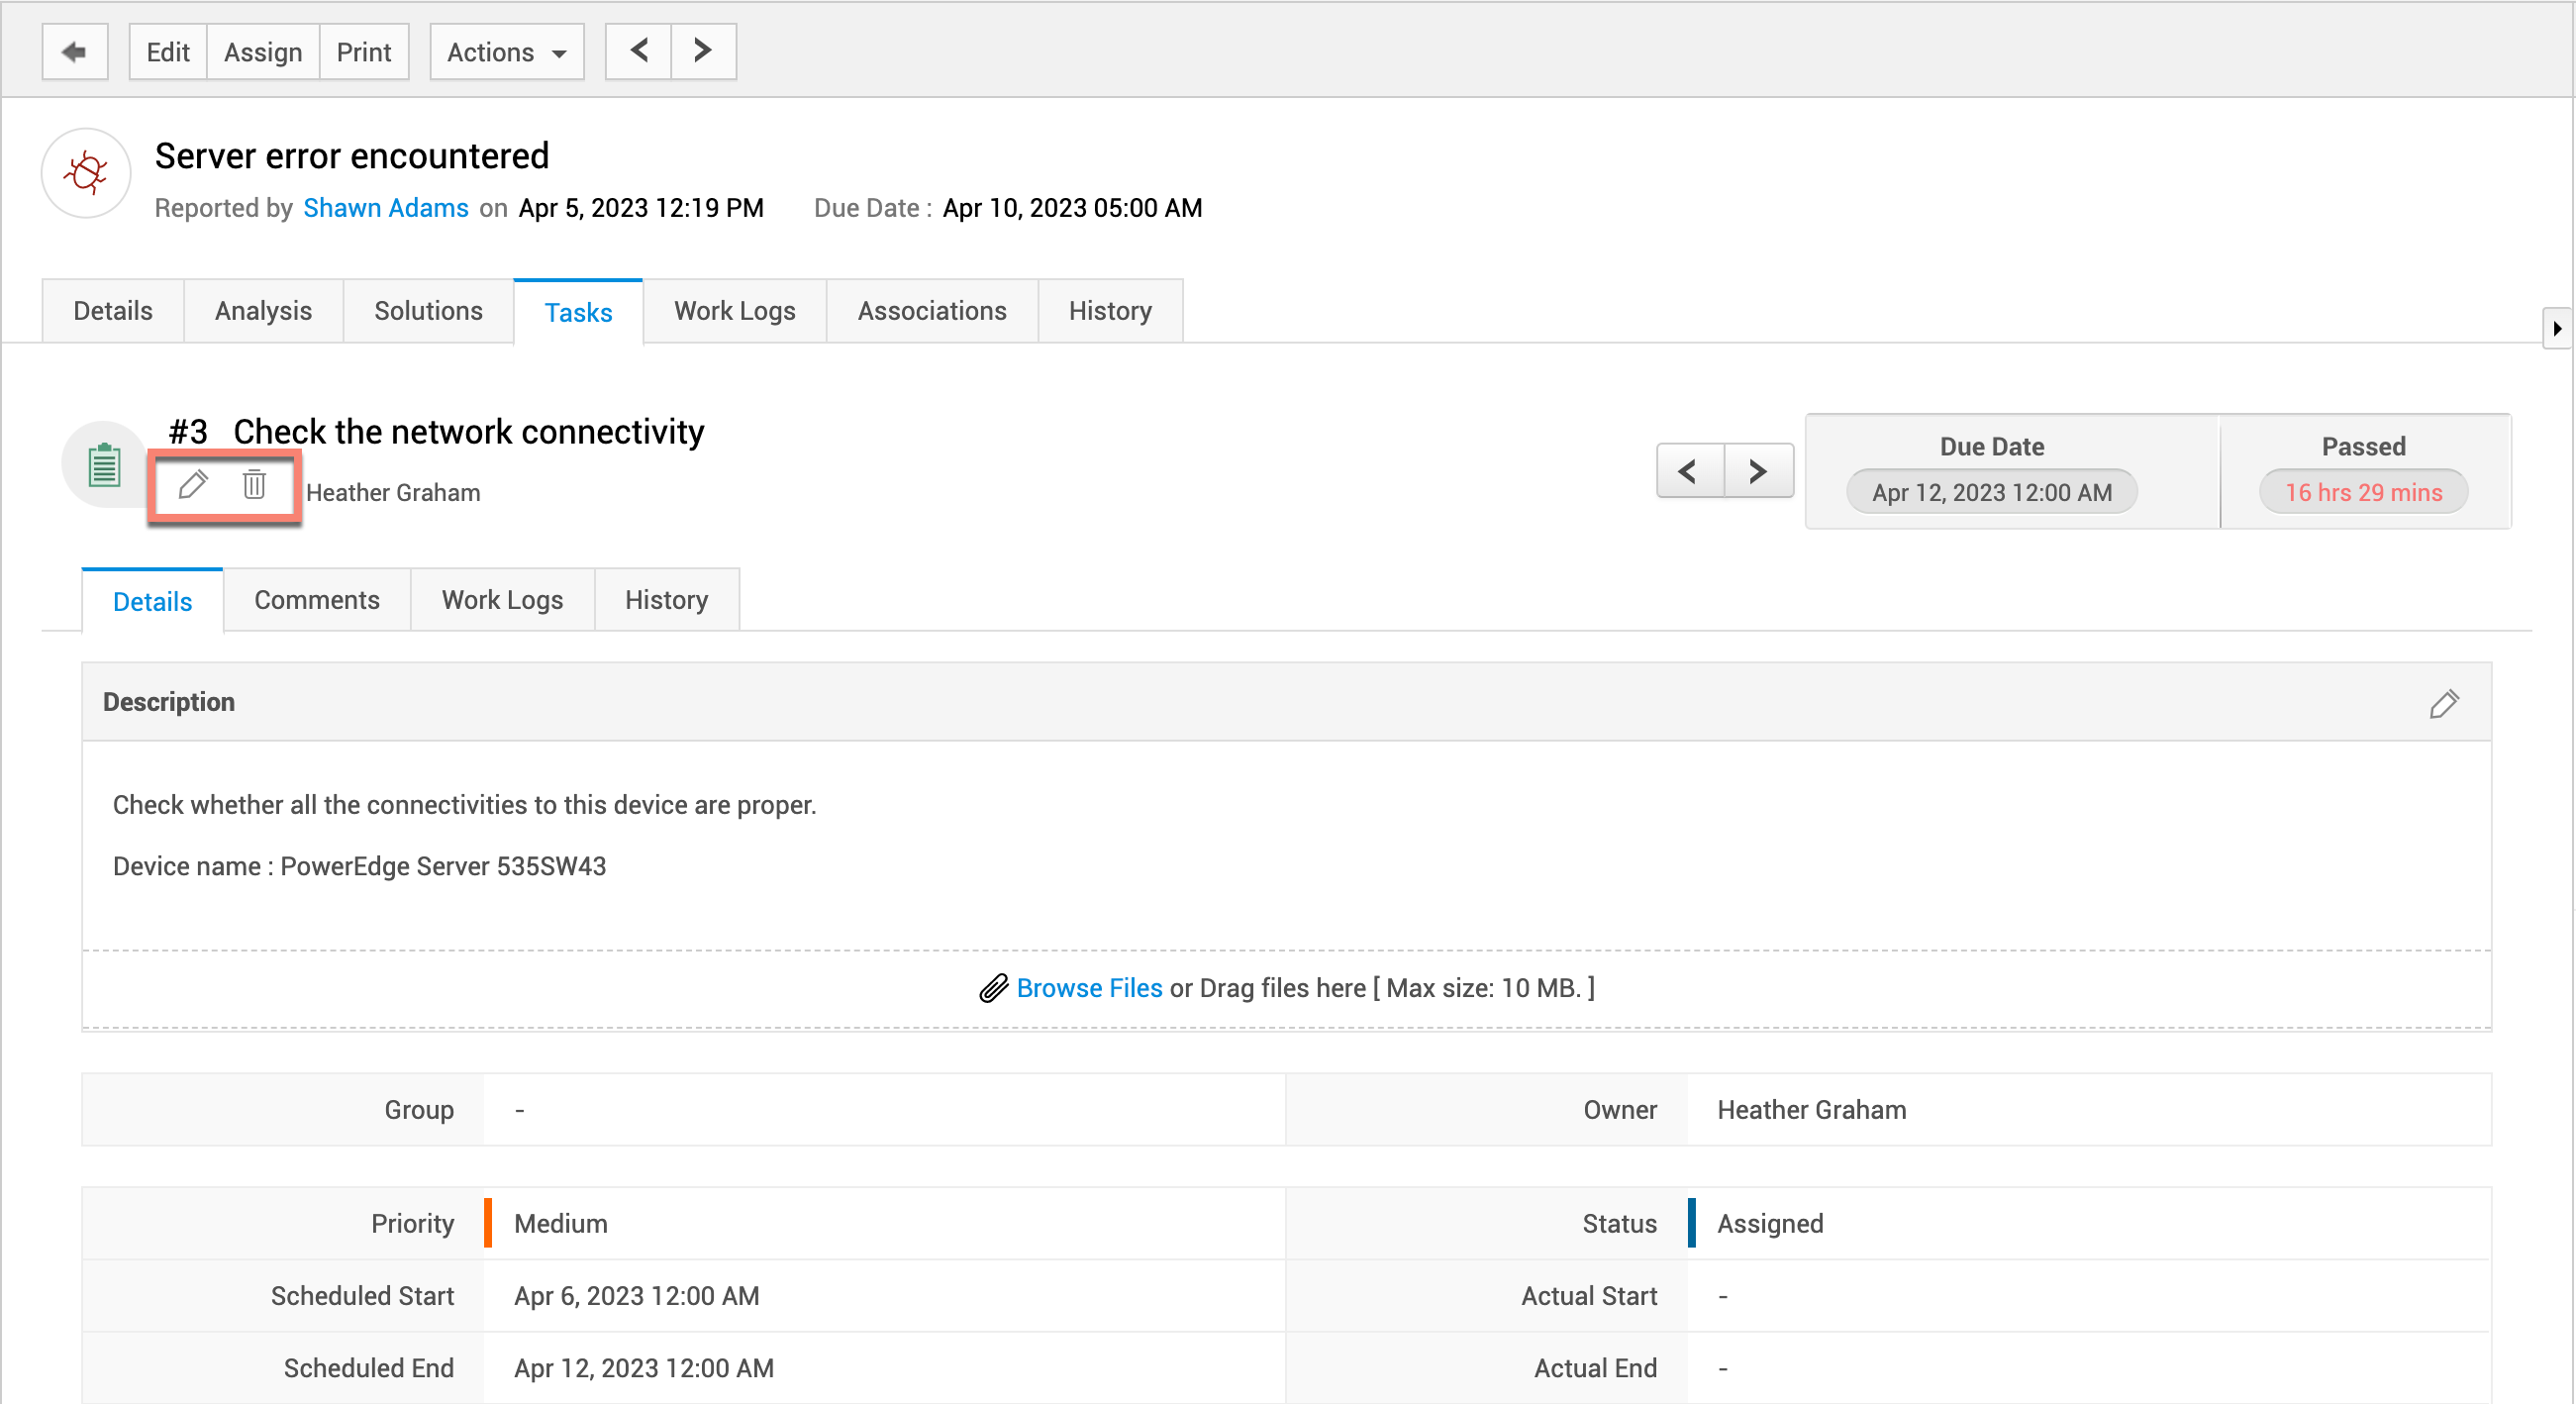This screenshot has width=2576, height=1404.
Task: Edit Description using pencil icon
Action: click(x=2443, y=704)
